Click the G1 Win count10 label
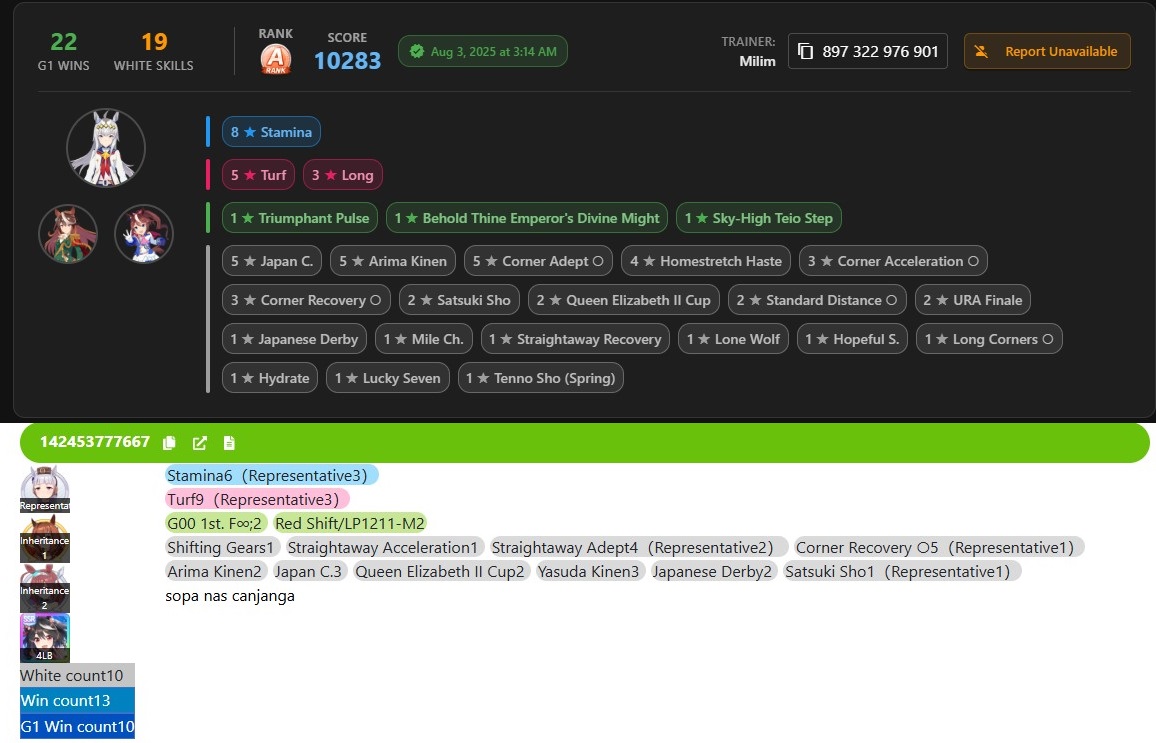This screenshot has width=1156, height=743. (x=77, y=726)
